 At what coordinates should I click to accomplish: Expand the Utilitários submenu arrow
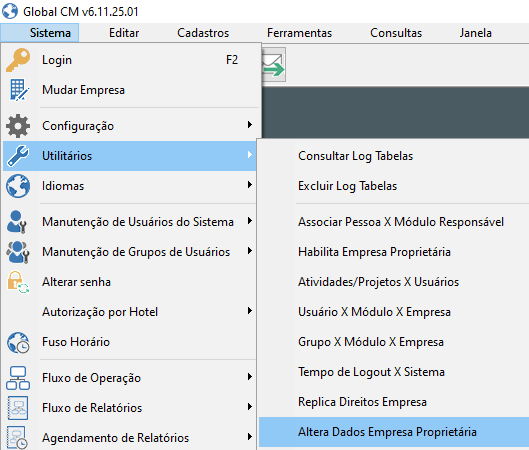point(250,154)
